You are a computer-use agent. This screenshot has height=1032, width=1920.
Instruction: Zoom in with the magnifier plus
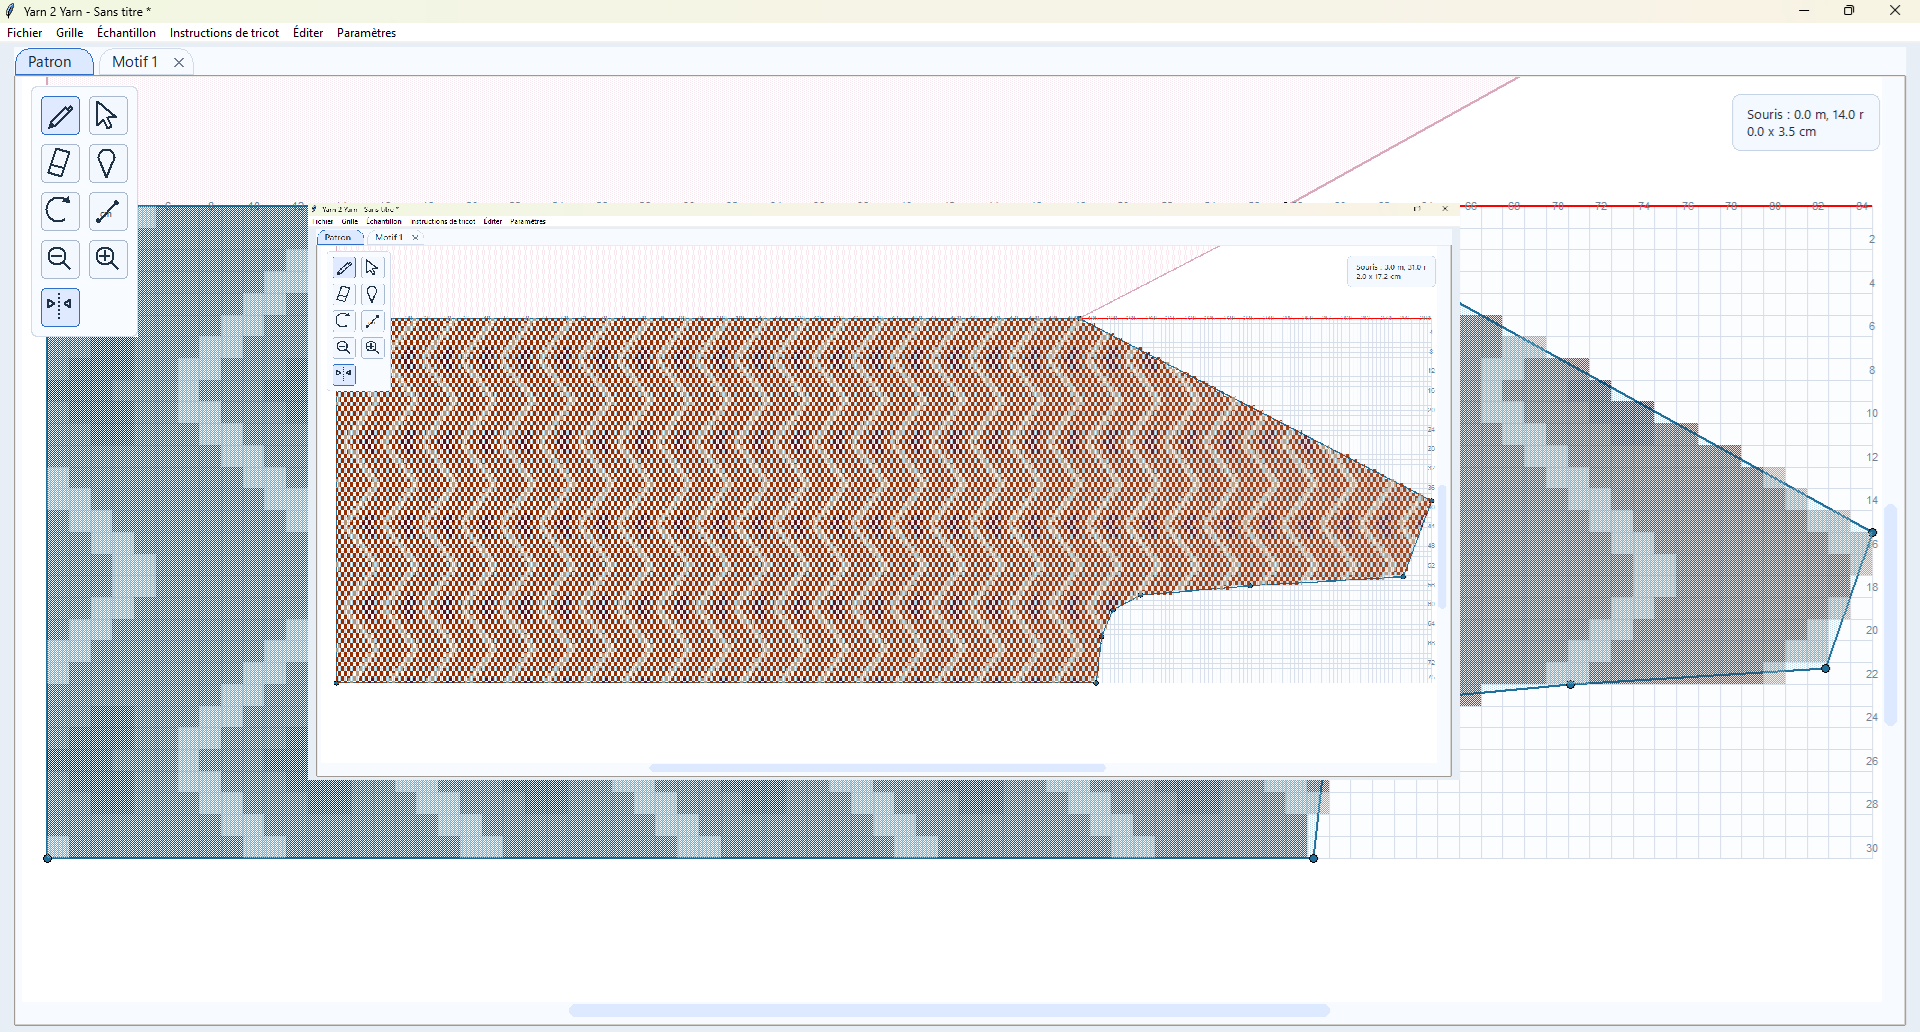pos(107,259)
